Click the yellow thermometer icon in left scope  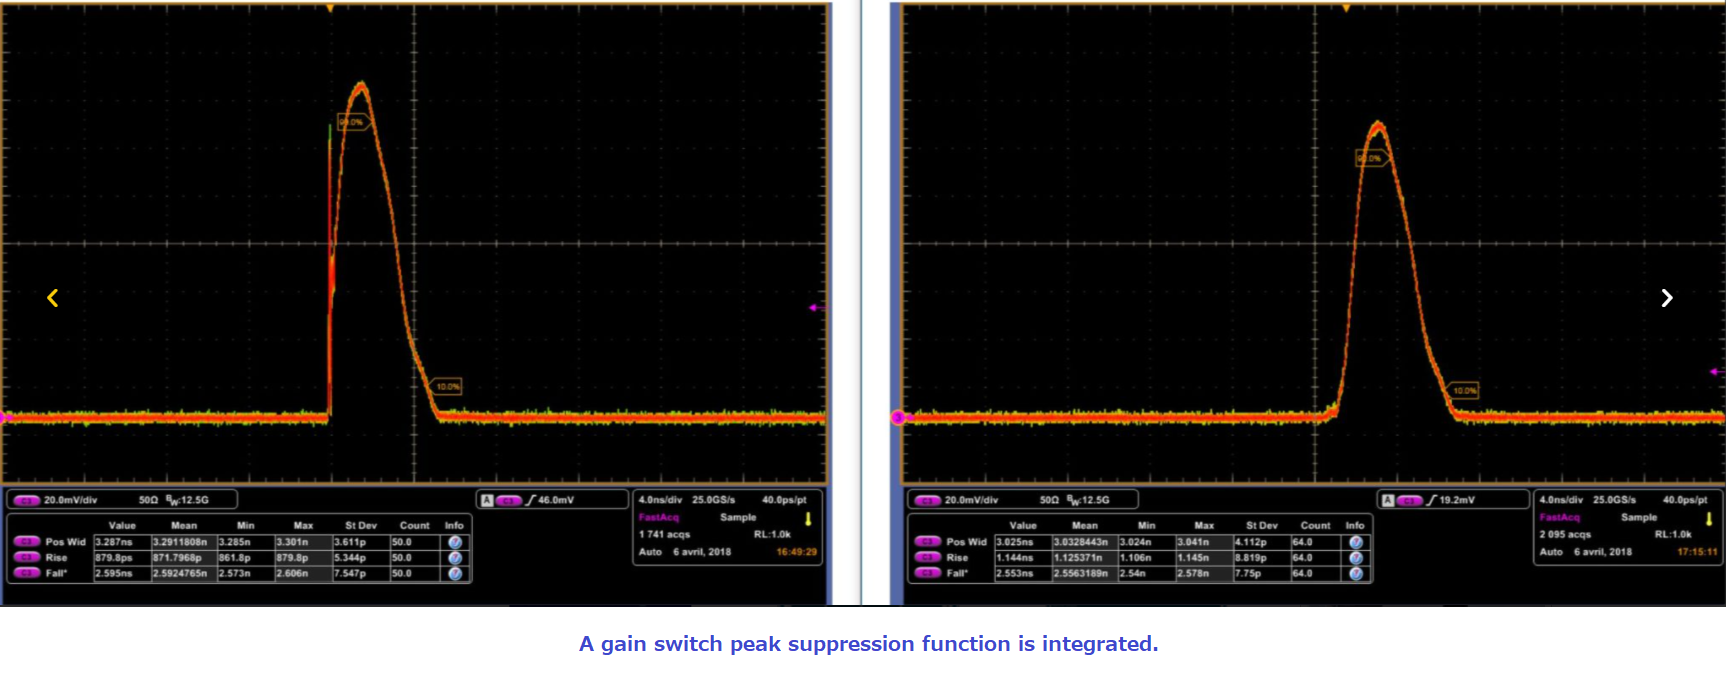pyautogui.click(x=808, y=519)
